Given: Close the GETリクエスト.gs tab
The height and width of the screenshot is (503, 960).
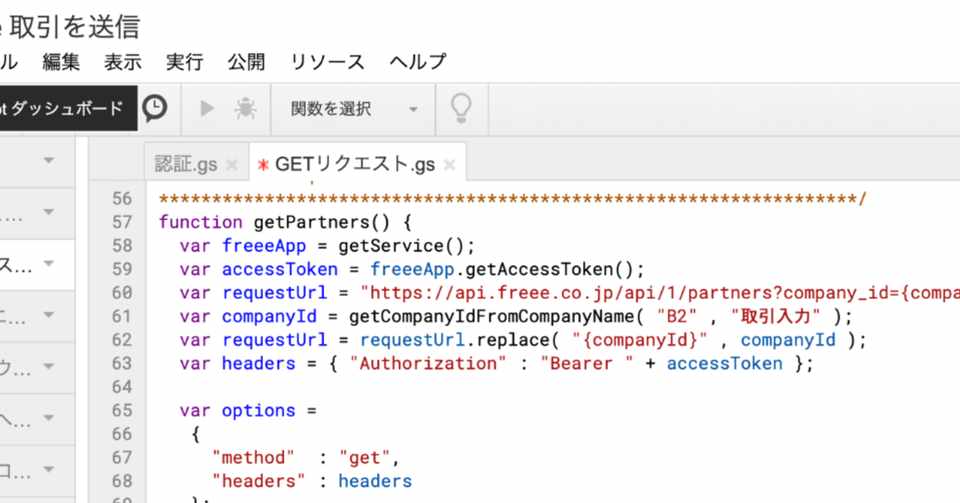Looking at the screenshot, I should pos(449,165).
